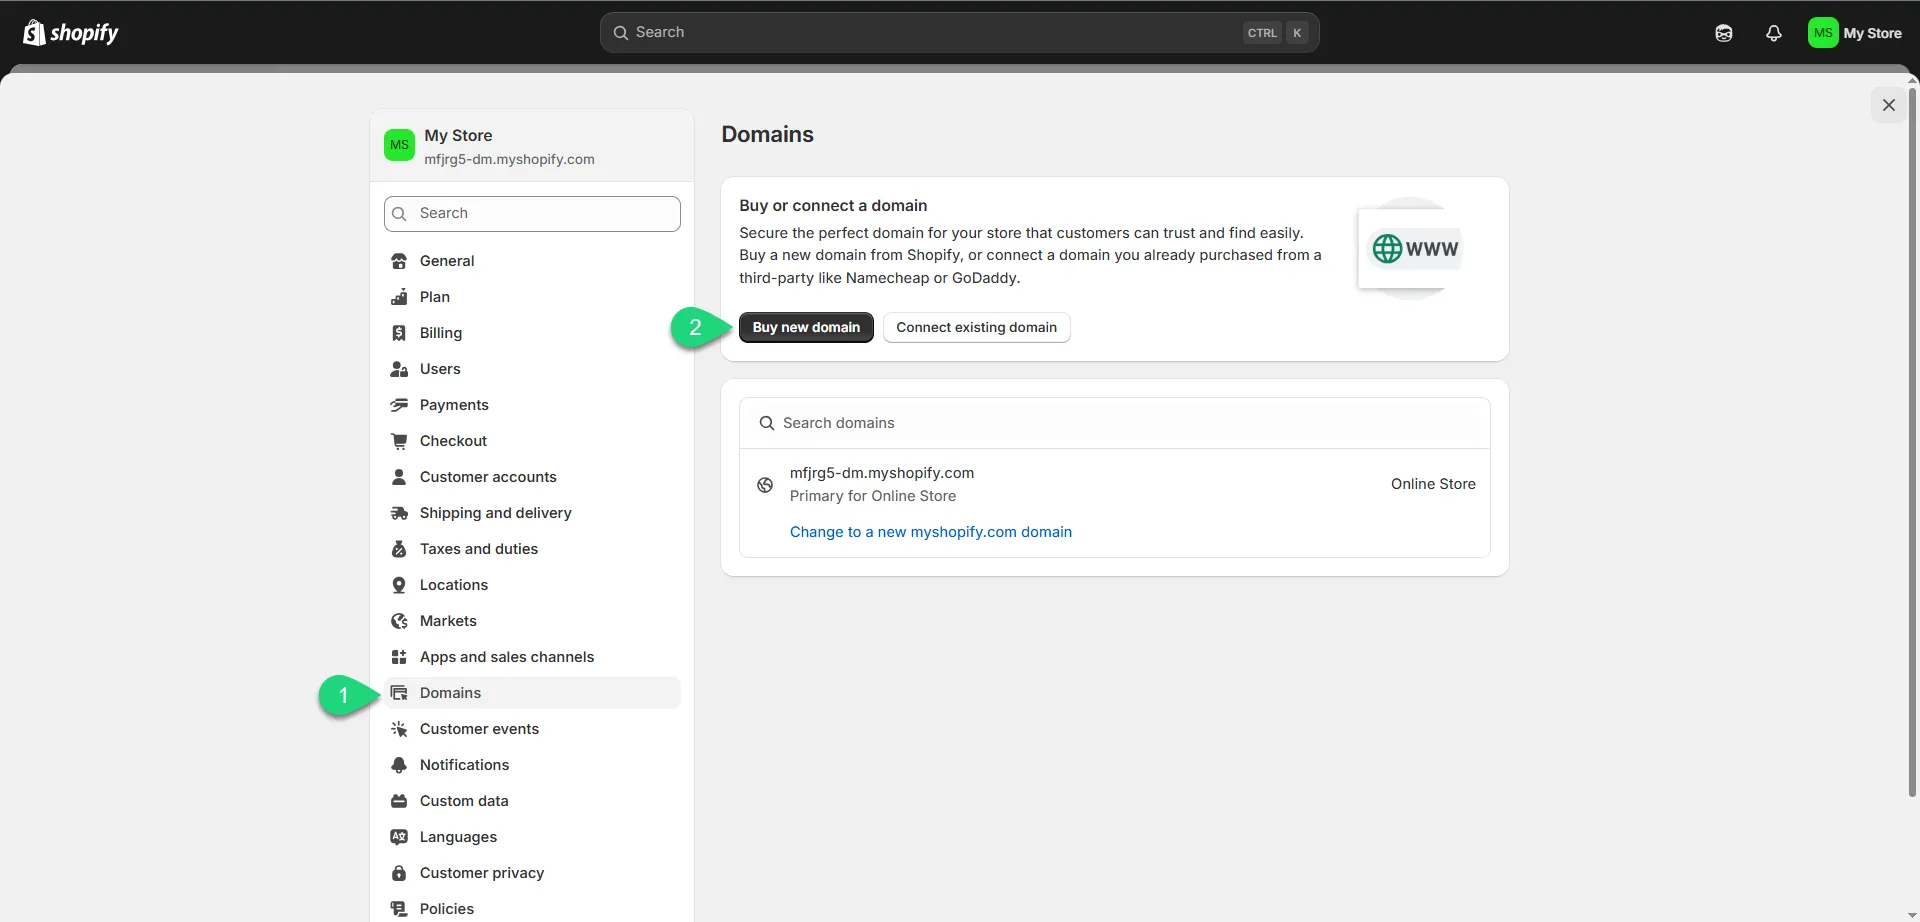Click Connect existing domain button

(976, 328)
